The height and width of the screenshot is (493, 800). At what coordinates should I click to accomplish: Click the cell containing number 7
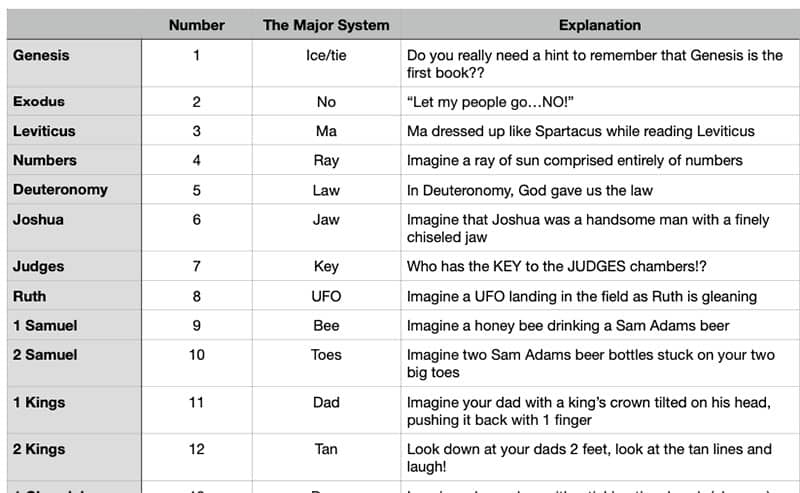[196, 267]
